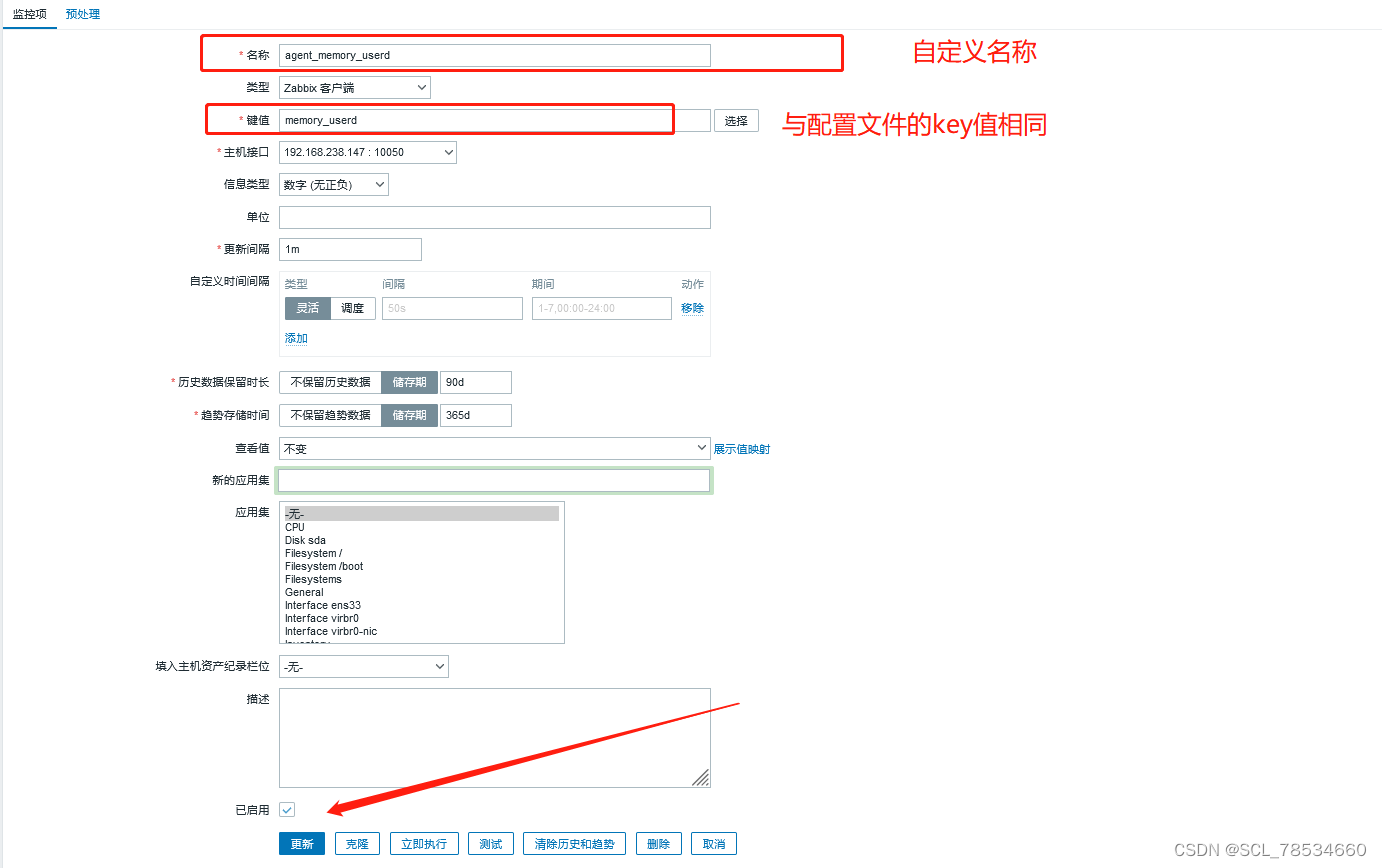Screen dimensions: 1382x868
Task: Select Interface virbr0 in 应用集 list
Action: 421,618
